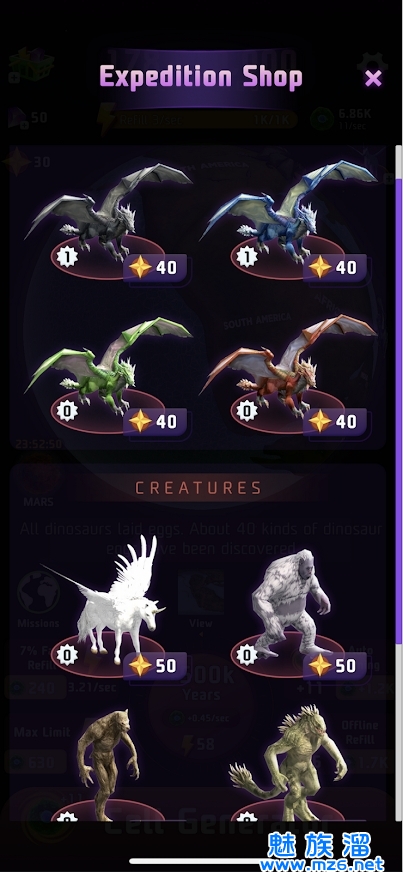Select the white Pegasus unicorn creature
This screenshot has width=403, height=872.
point(104,600)
